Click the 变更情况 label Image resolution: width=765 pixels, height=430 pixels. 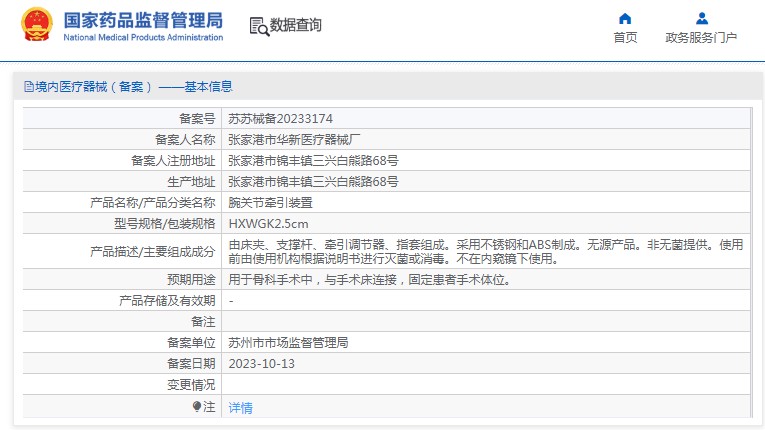tap(191, 385)
